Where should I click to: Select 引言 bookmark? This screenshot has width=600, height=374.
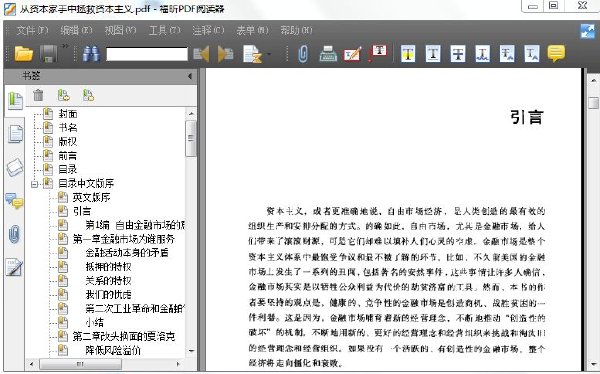82,211
